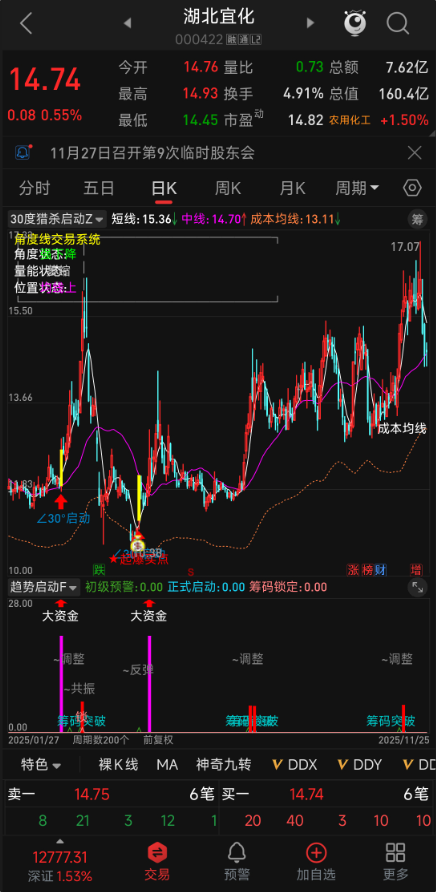Select the 月K tab
Image resolution: width=436 pixels, height=892 pixels.
point(293,188)
